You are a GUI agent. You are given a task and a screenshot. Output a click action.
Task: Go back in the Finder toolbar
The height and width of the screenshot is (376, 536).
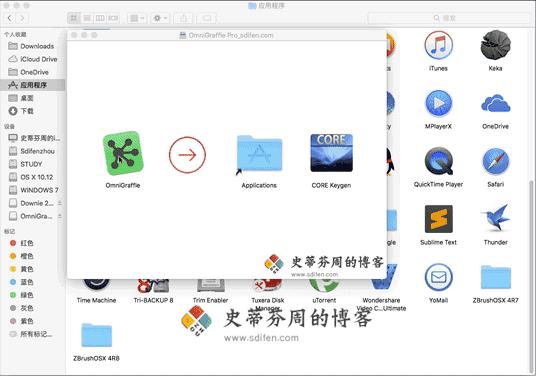coord(10,18)
